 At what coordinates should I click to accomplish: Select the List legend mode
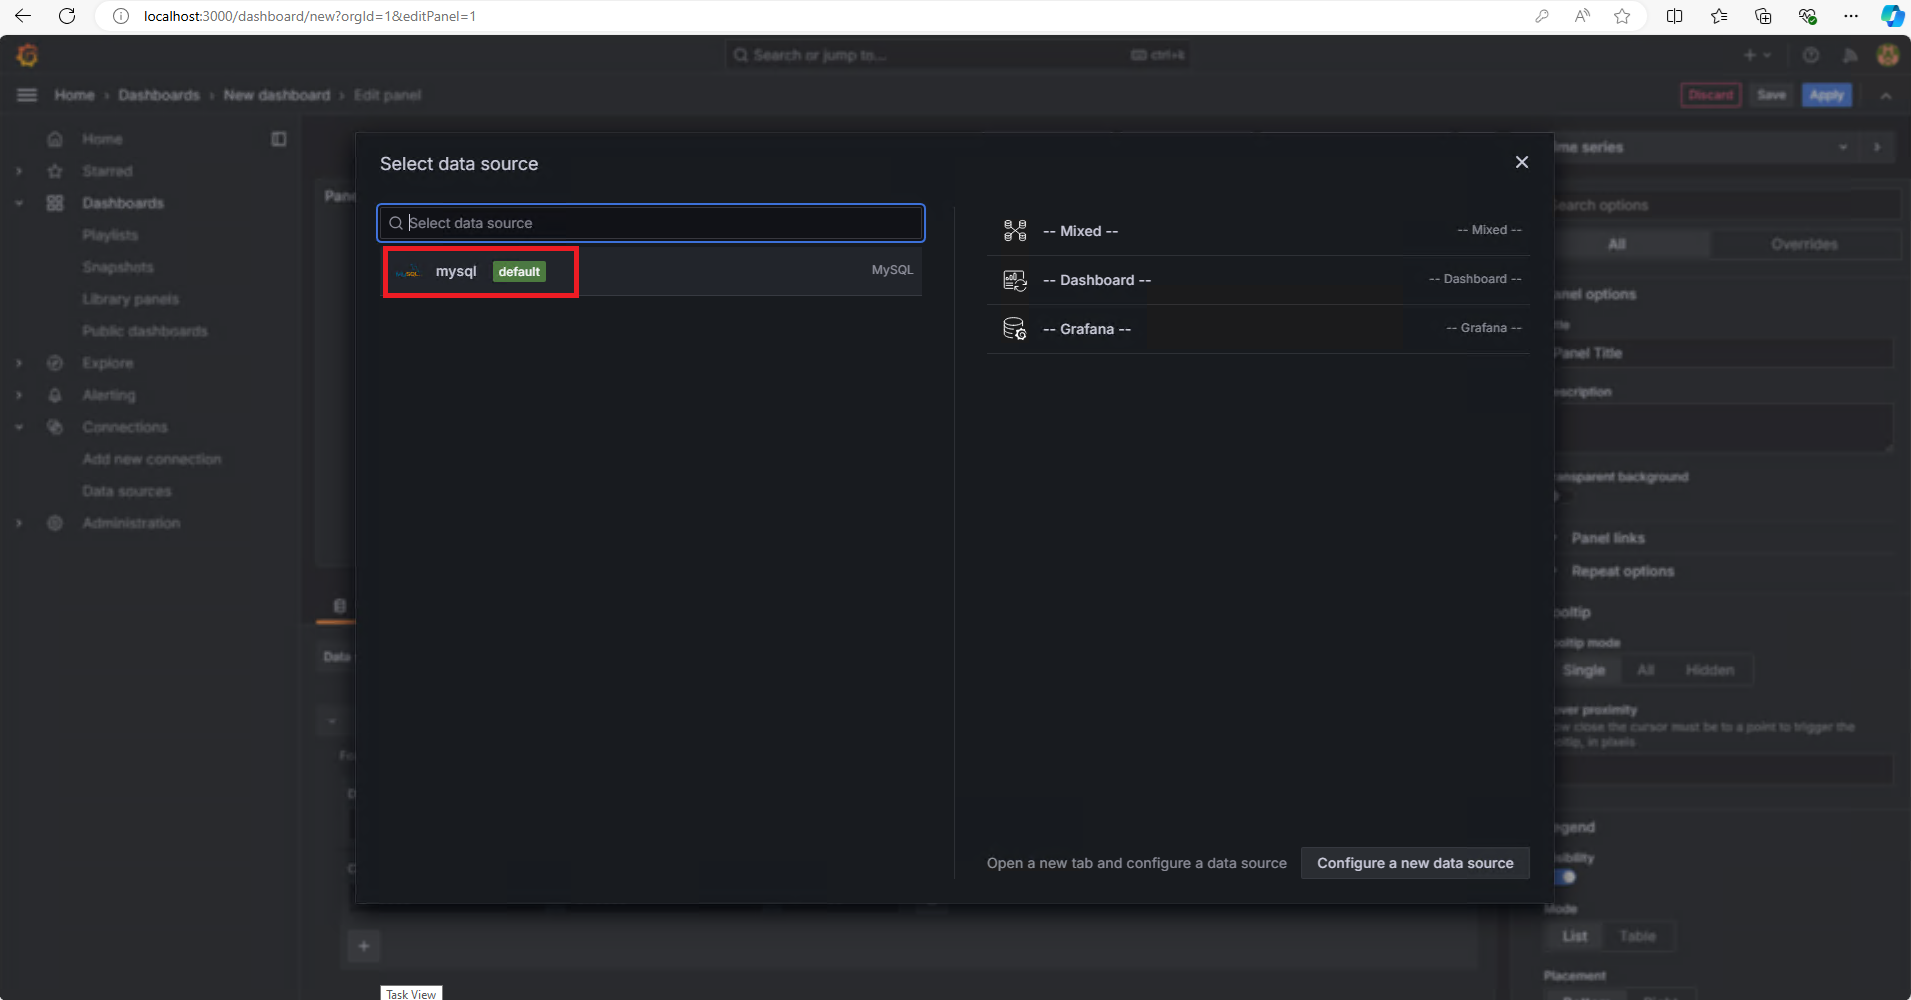click(1575, 936)
